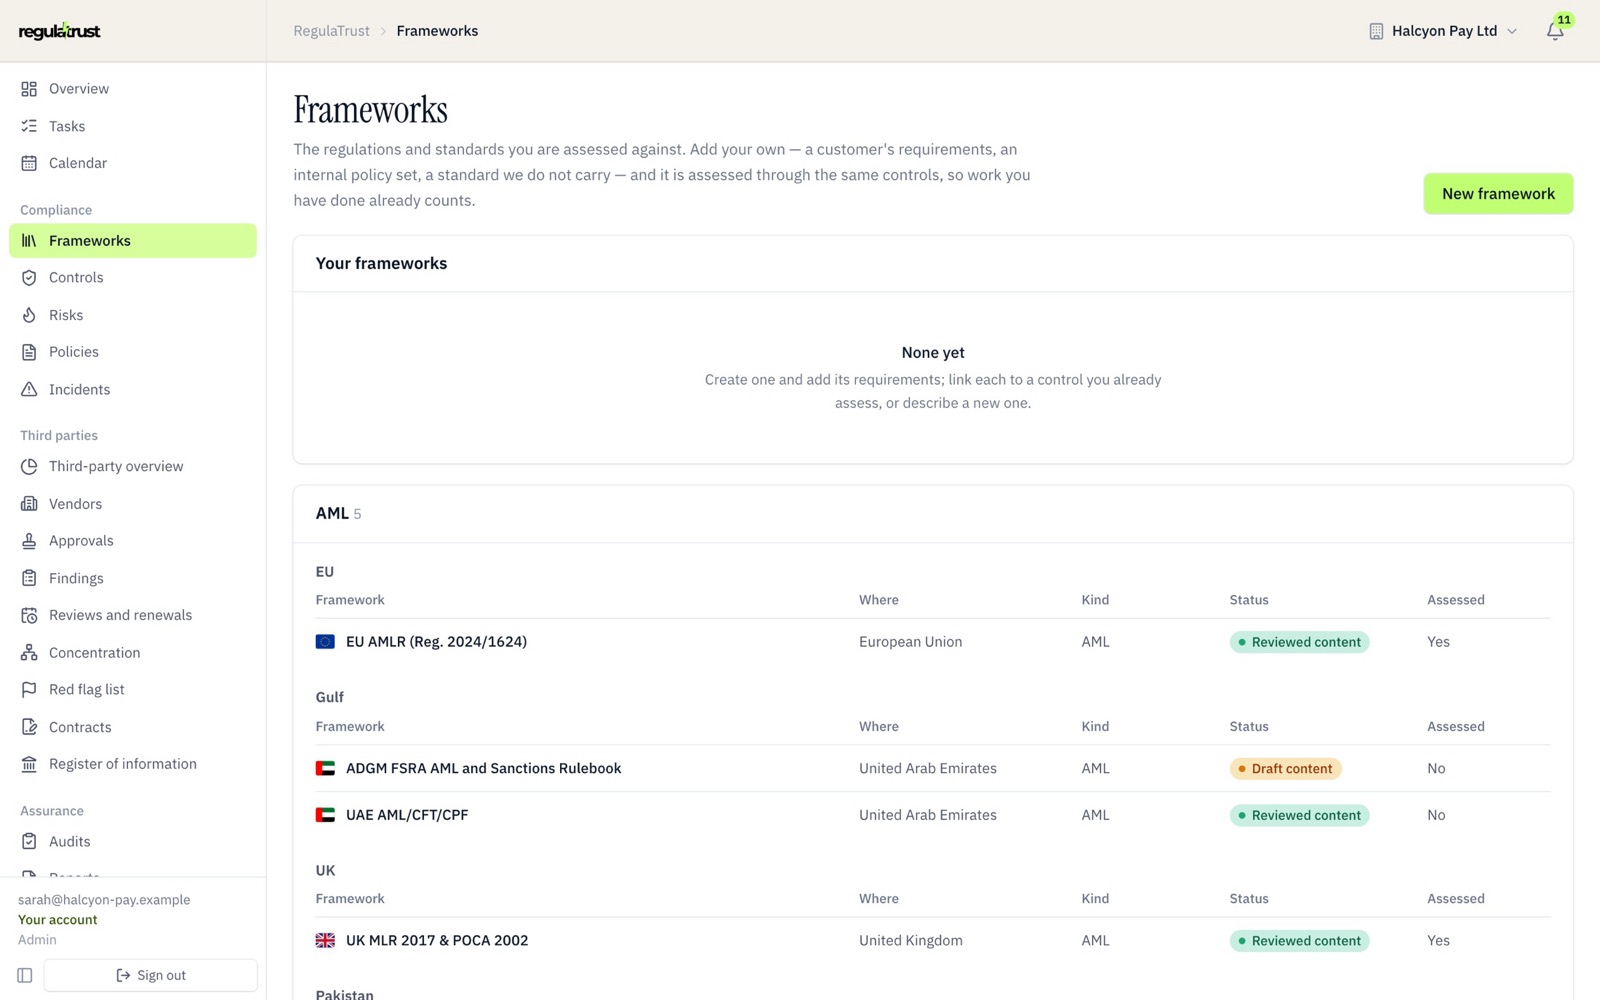1600x1000 pixels.
Task: Click the Frameworks library icon in sidebar
Action: coord(29,241)
